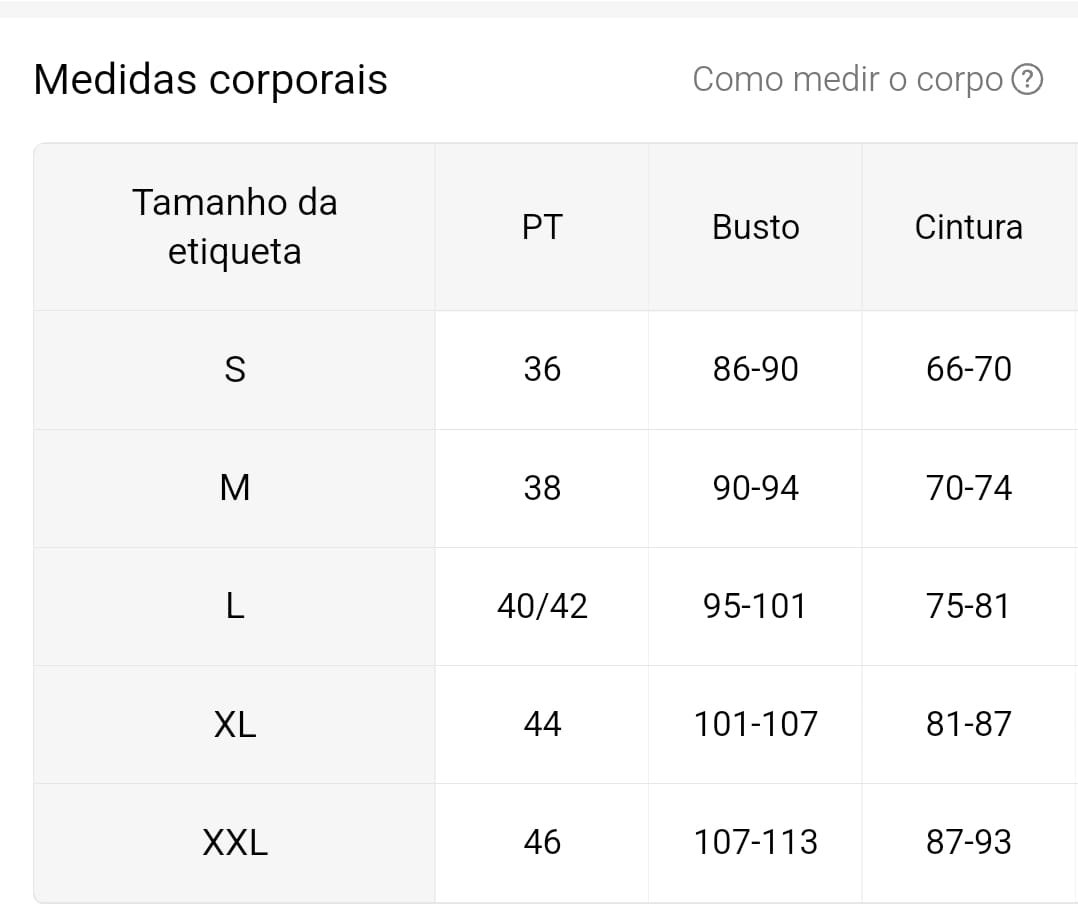Click the Busto column header
The width and height of the screenshot is (1078, 906).
point(755,227)
